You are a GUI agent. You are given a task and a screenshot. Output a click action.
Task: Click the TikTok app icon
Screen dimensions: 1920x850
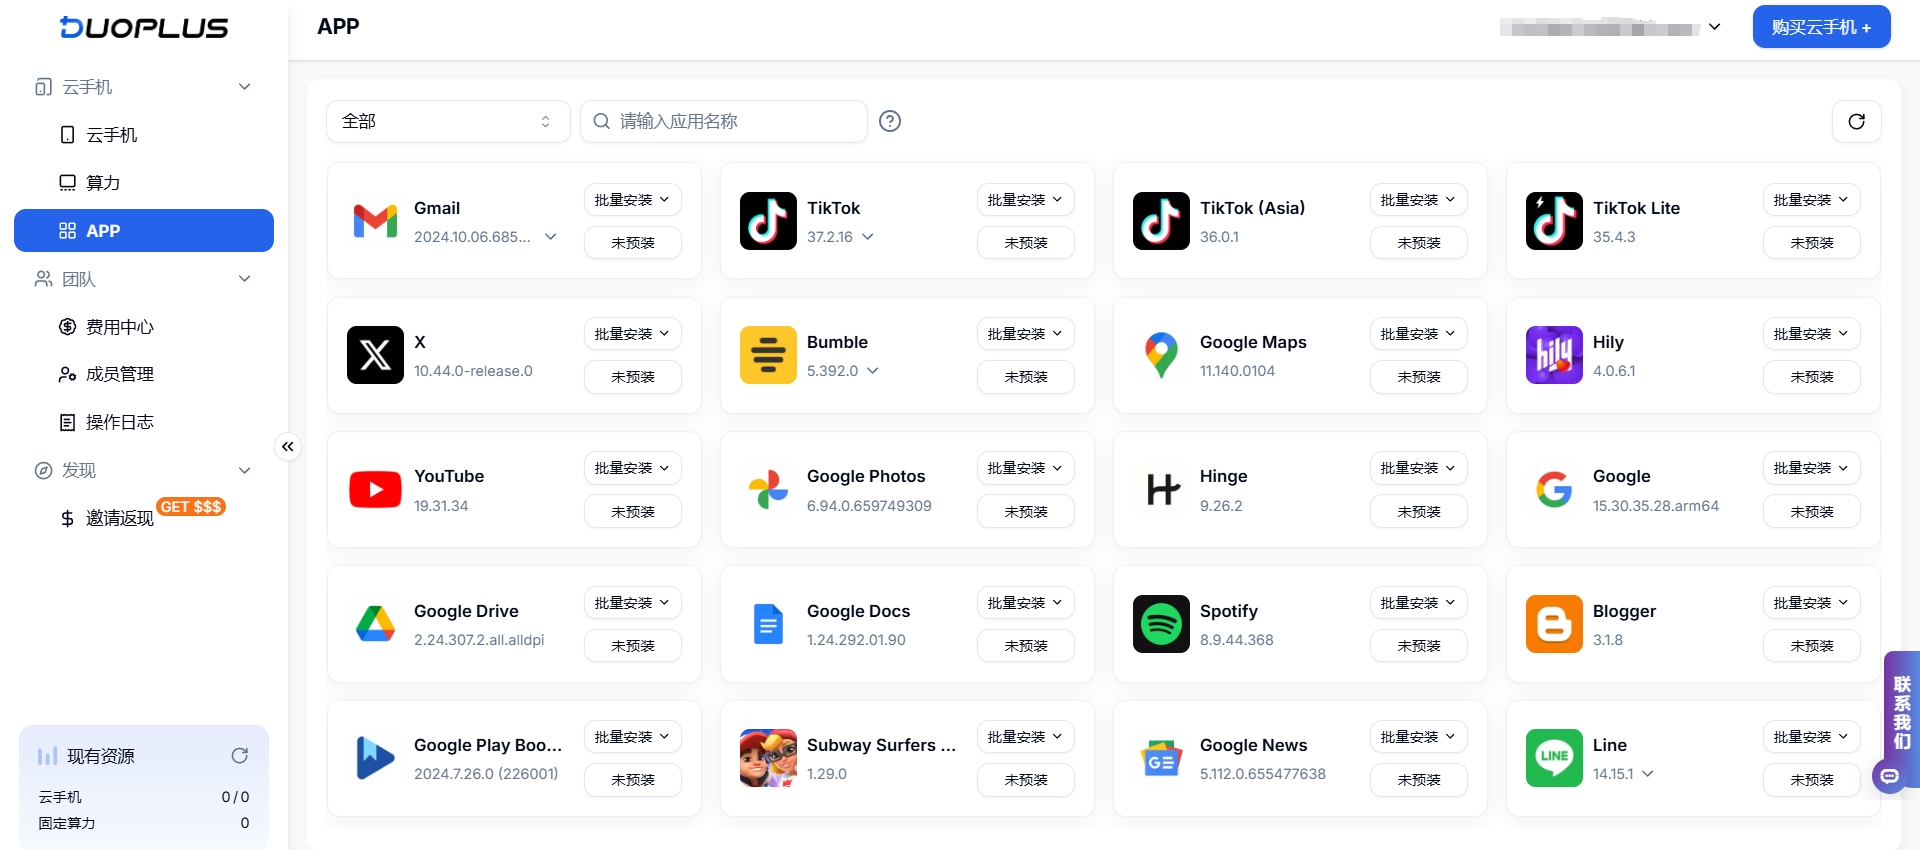coord(768,221)
